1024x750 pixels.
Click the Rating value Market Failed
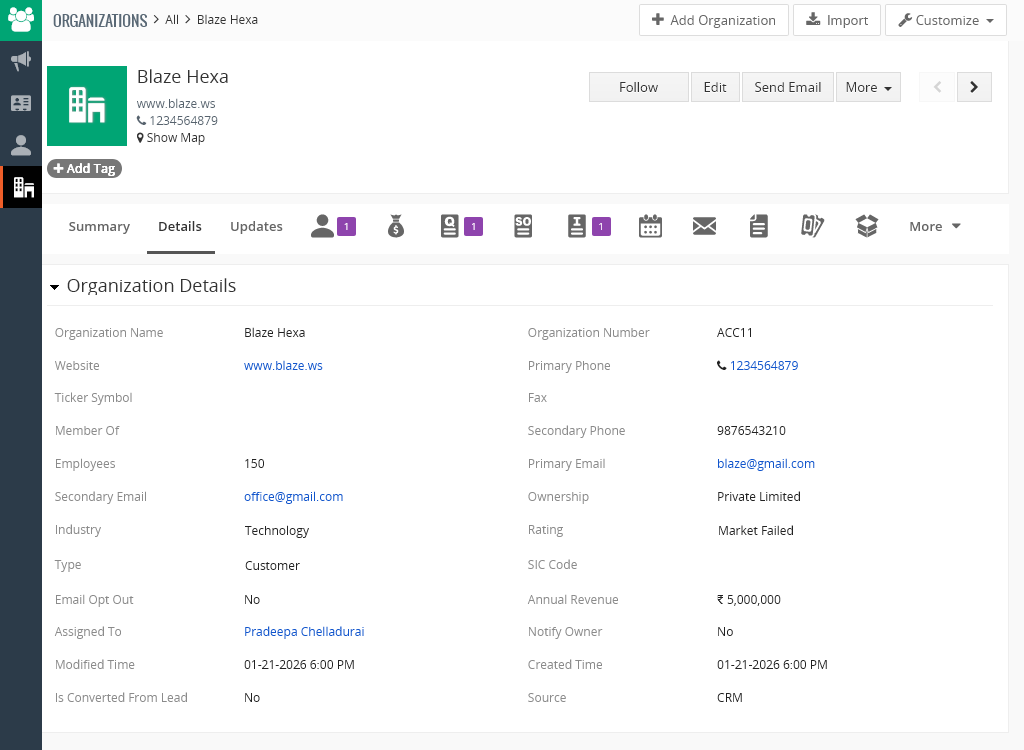[x=756, y=530]
